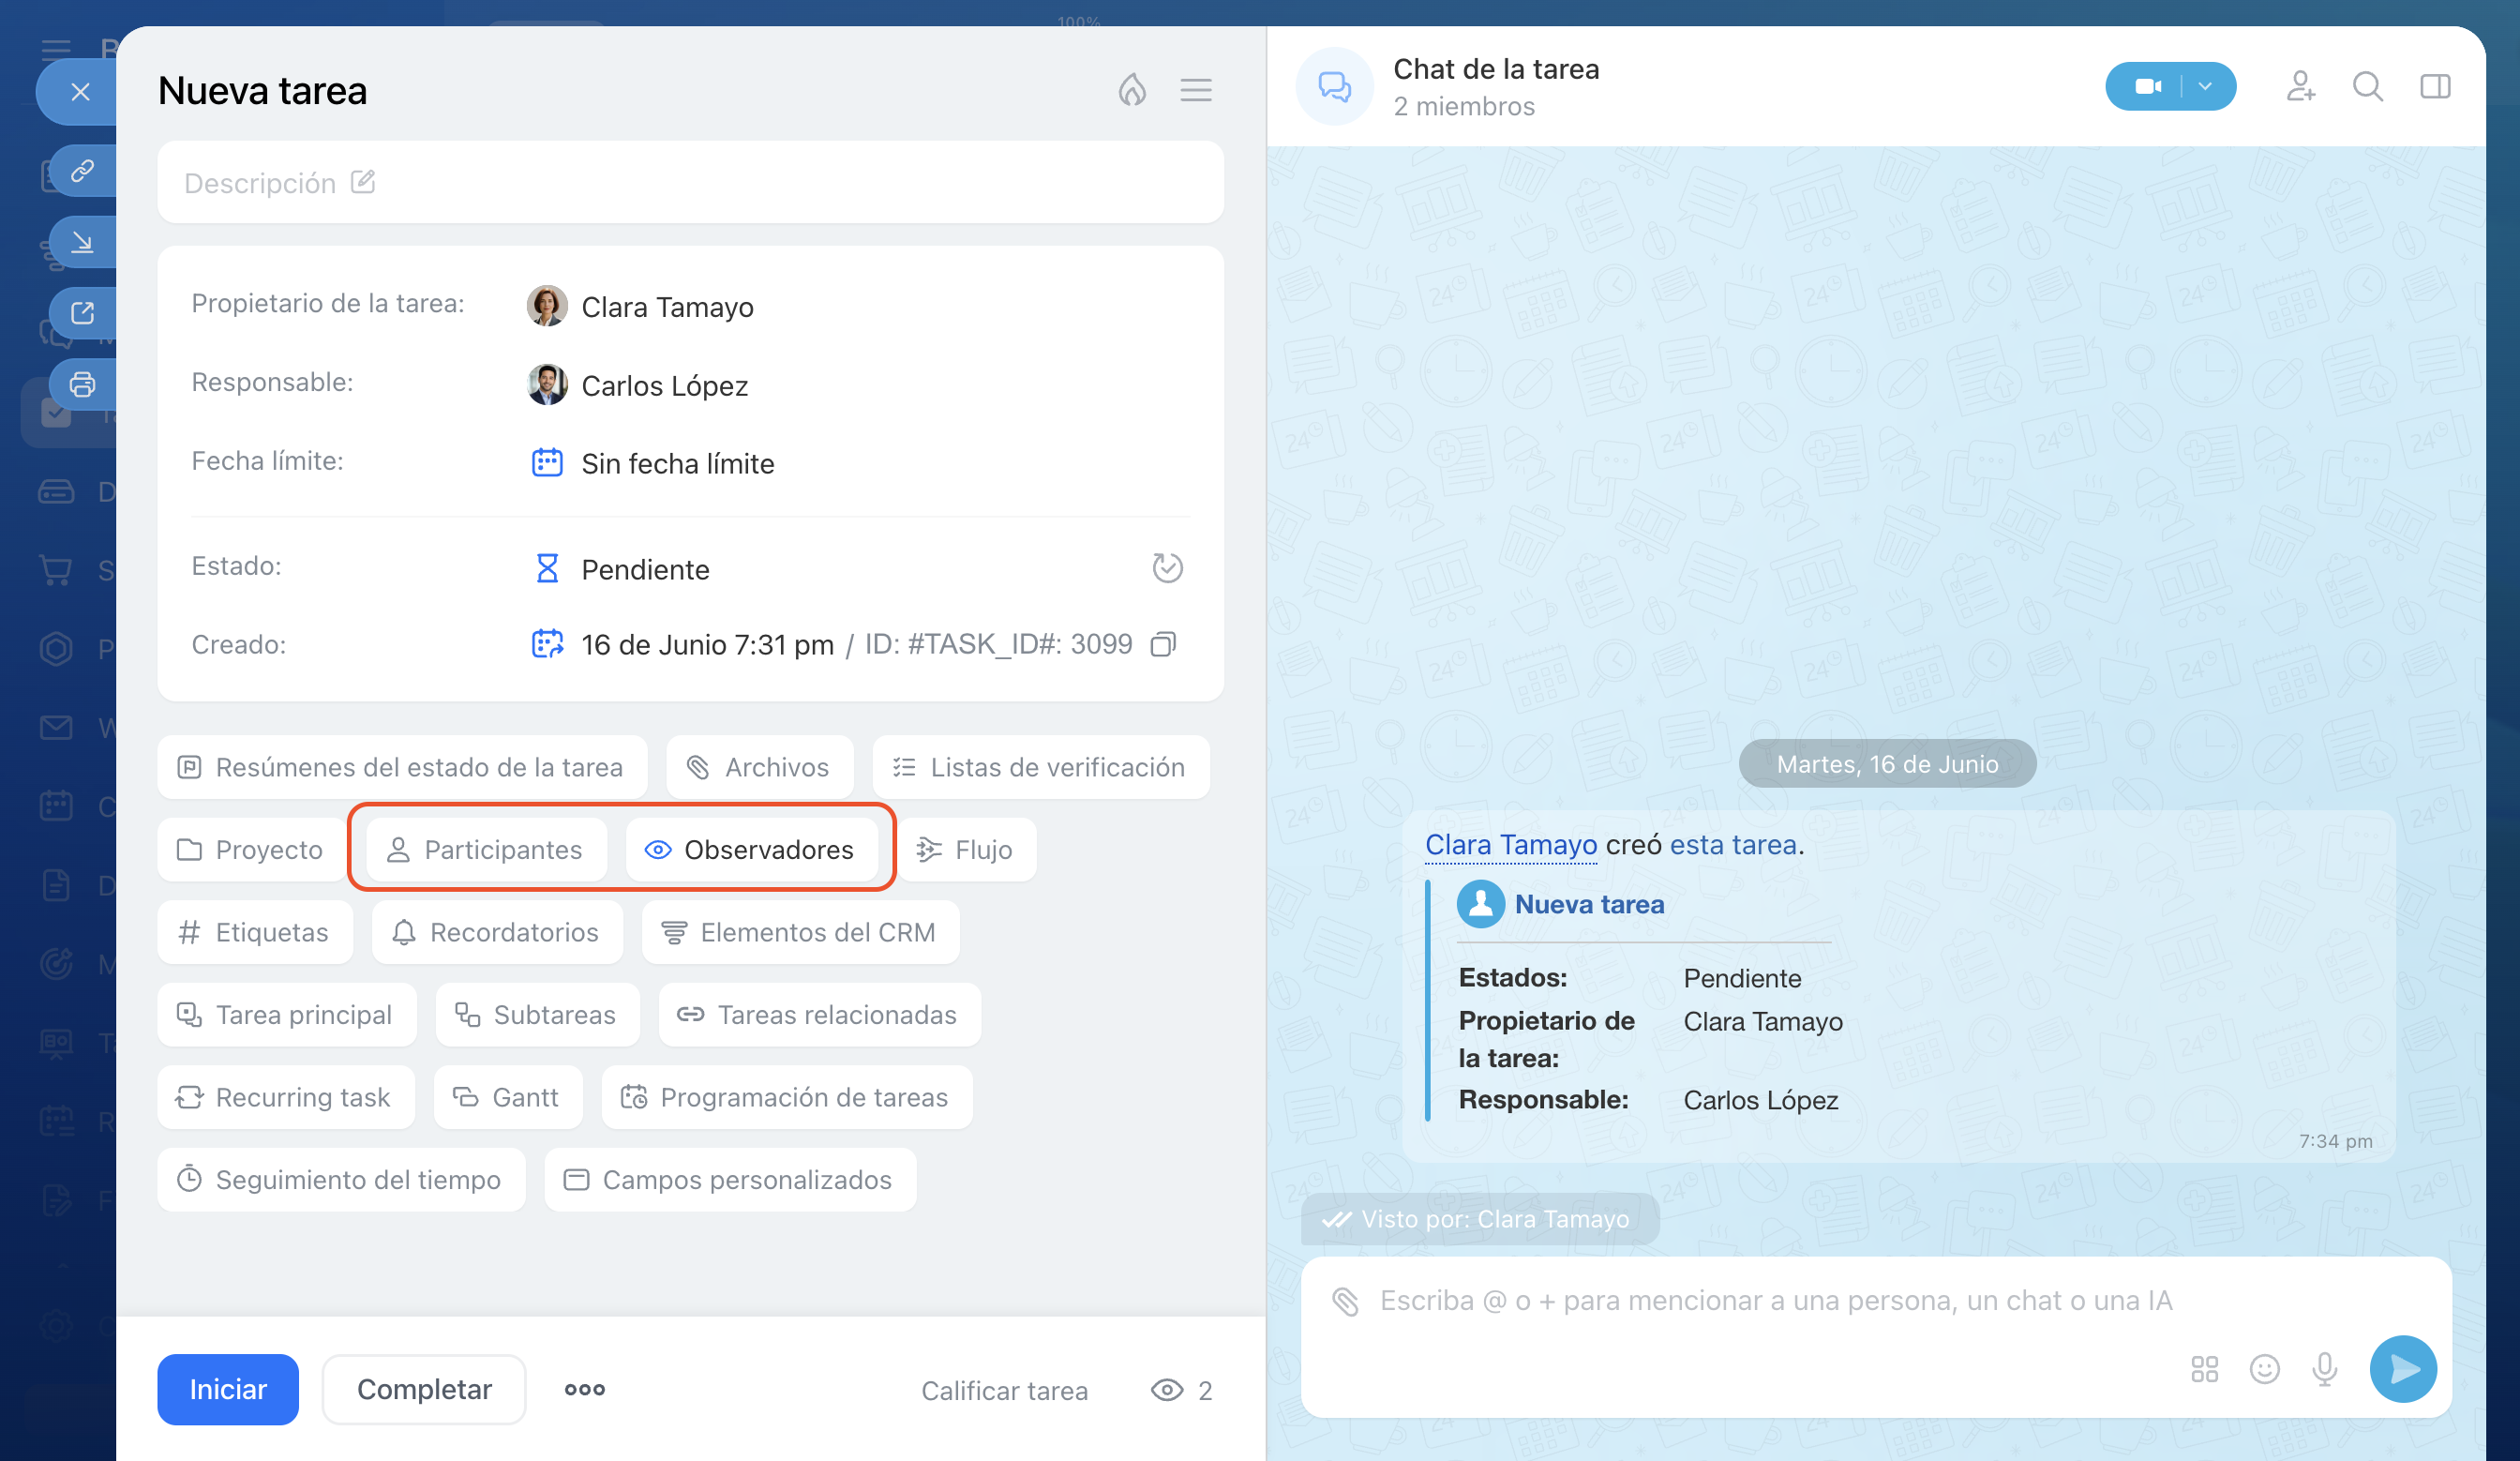
Task: Add a member to the task chat
Action: click(2301, 87)
